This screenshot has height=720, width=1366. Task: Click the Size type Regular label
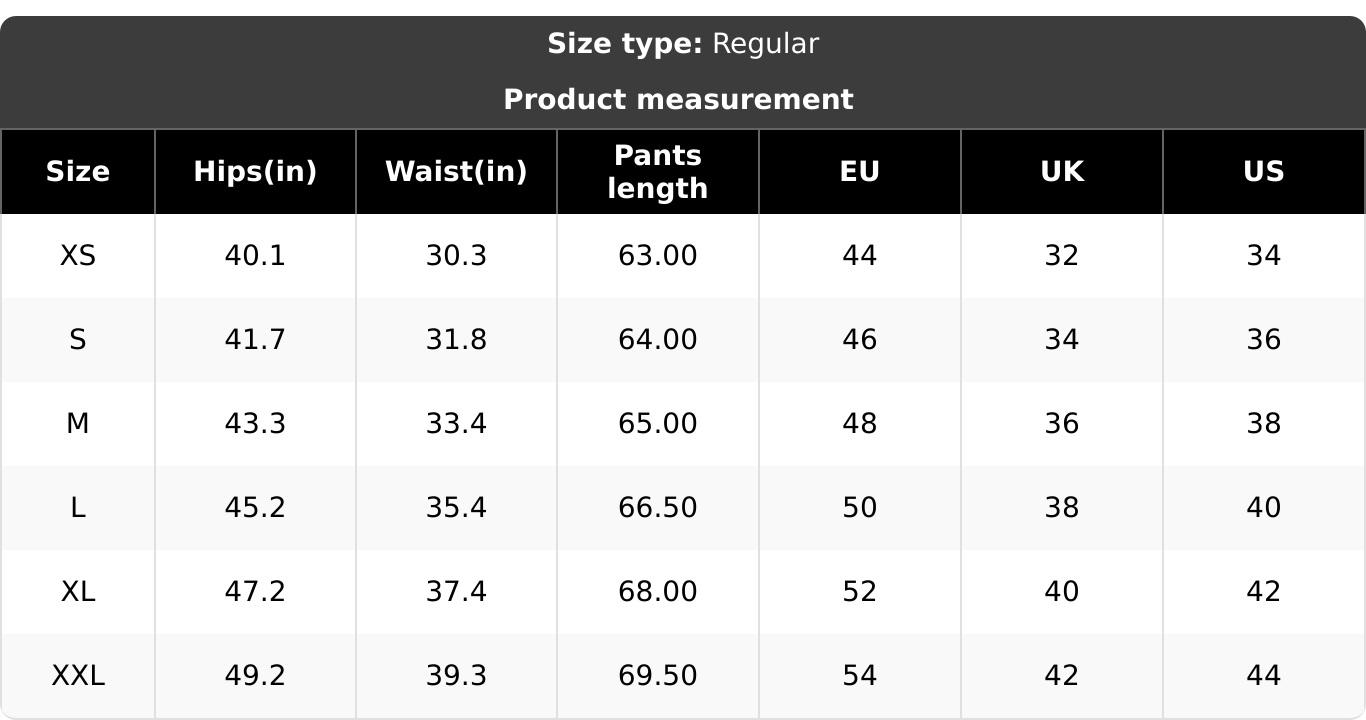click(683, 44)
